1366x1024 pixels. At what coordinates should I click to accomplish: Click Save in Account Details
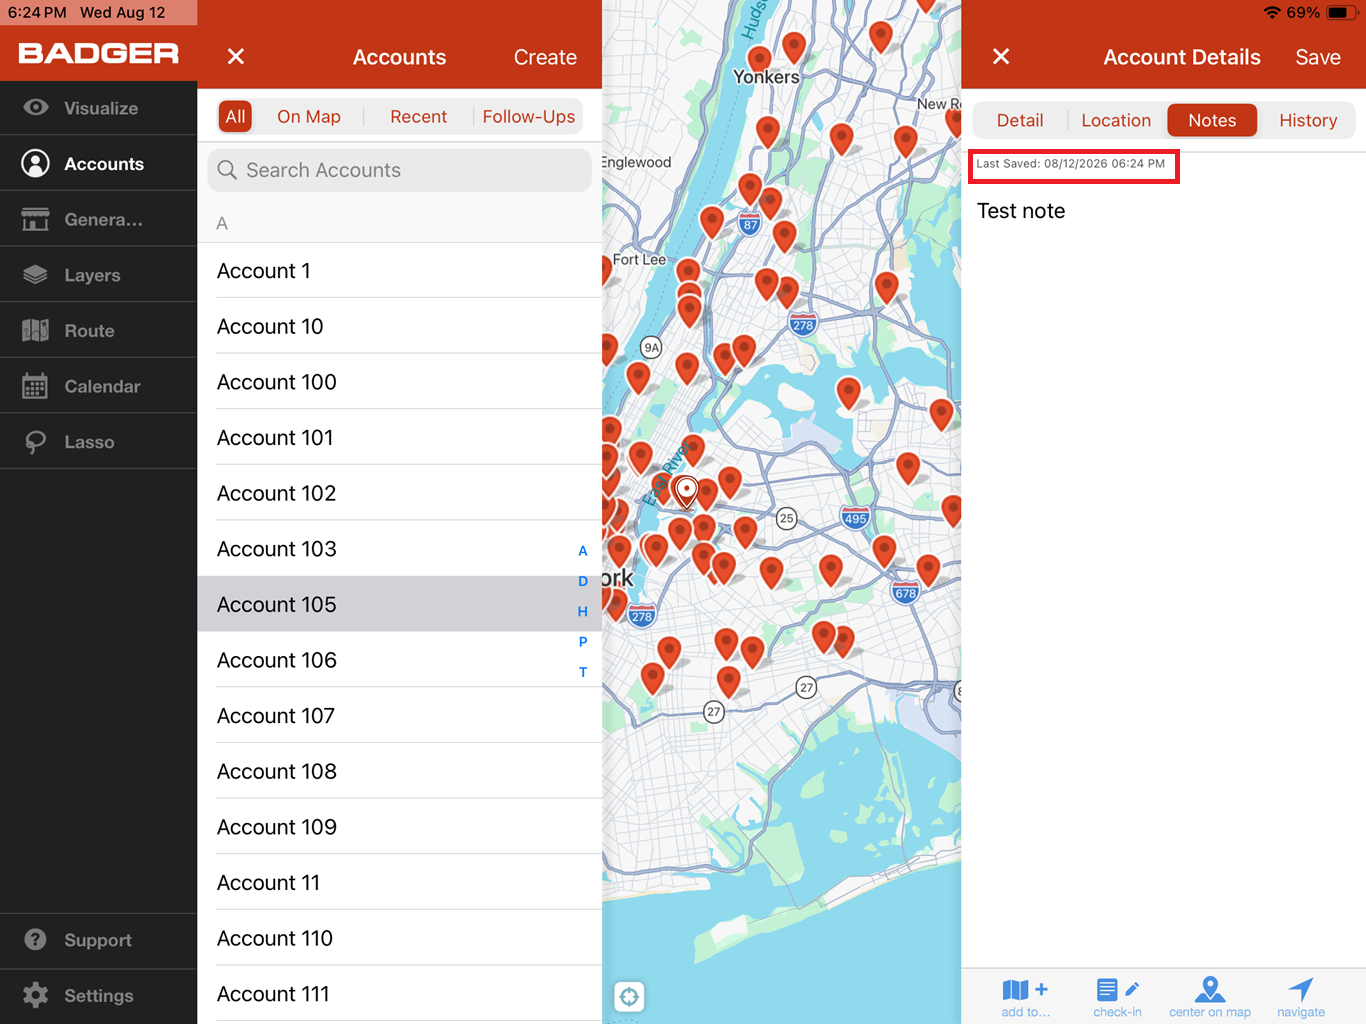(1318, 57)
